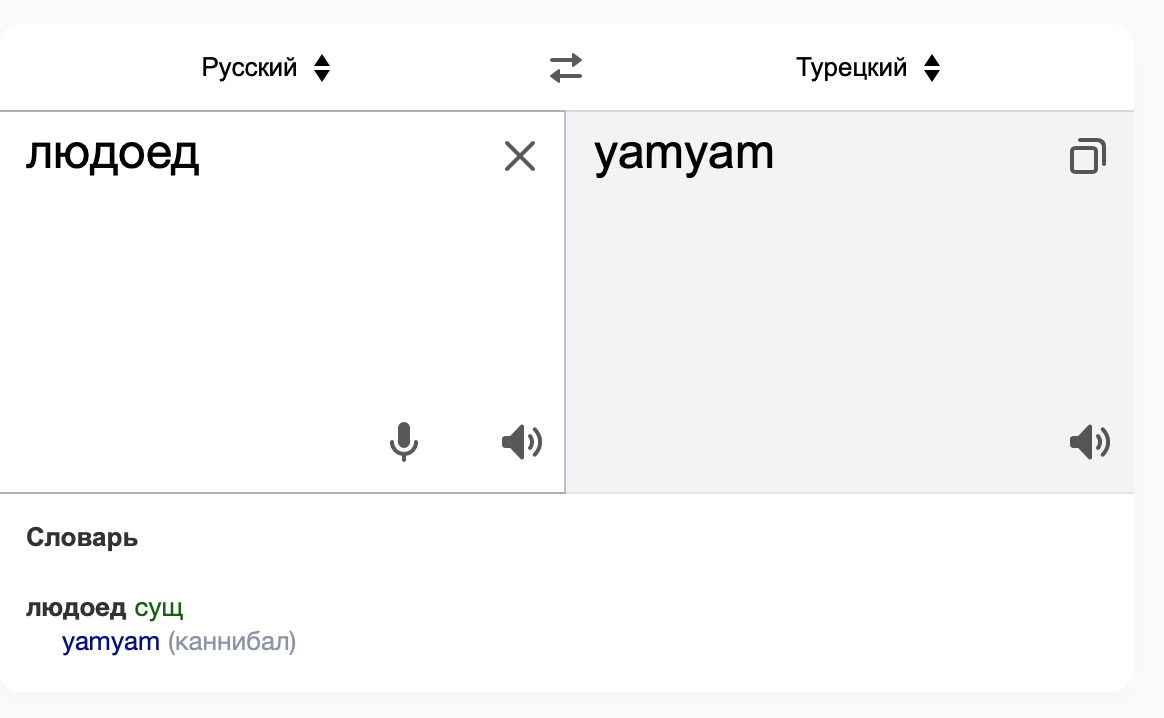The height and width of the screenshot is (718, 1164).
Task: Start voice input with the microphone
Action: (403, 441)
